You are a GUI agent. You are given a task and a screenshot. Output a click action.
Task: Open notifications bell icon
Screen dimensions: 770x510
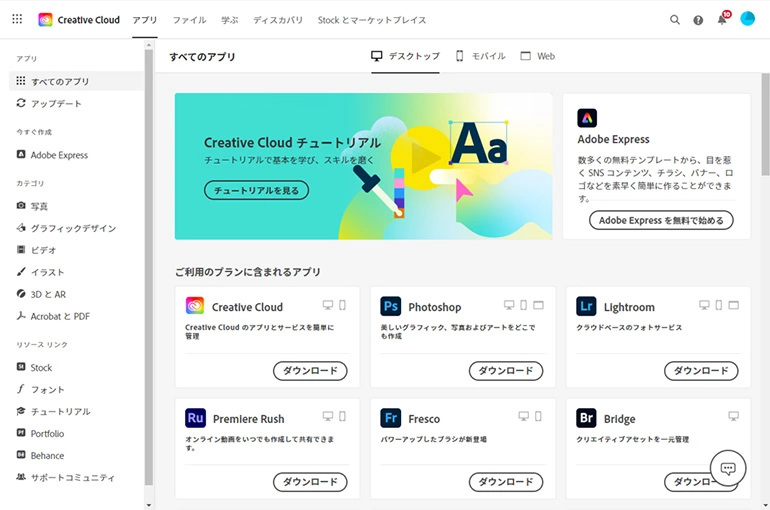(722, 20)
